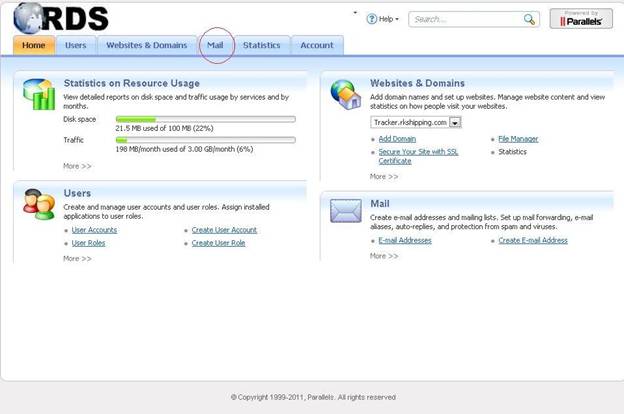Screen dimensions: 624x414
Task: Click the Add Domain link
Action: (397, 139)
